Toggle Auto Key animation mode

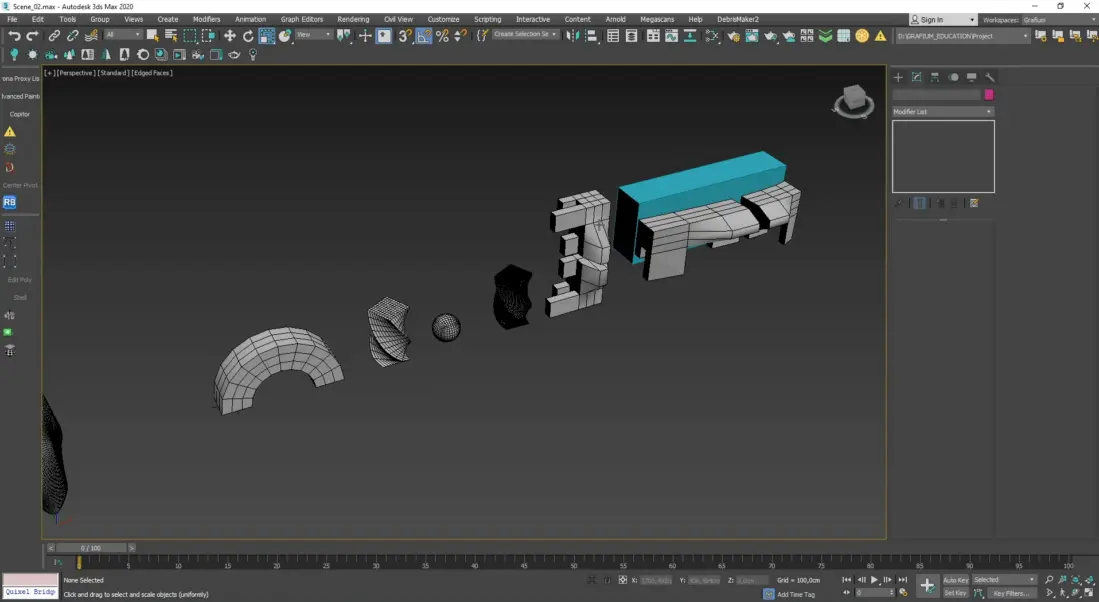click(955, 580)
